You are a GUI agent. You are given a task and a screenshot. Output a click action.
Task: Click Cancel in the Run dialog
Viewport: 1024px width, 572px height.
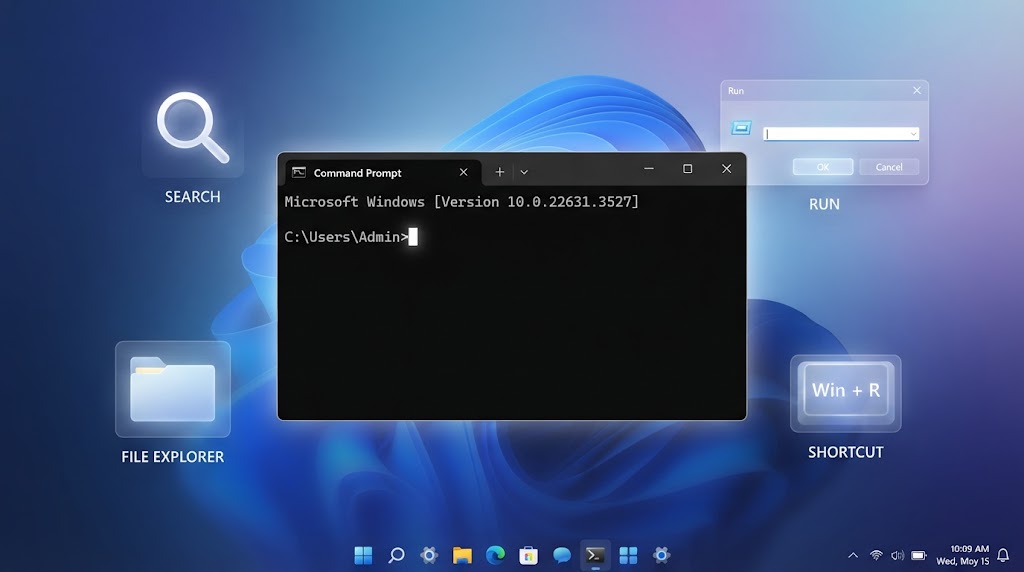pos(889,167)
